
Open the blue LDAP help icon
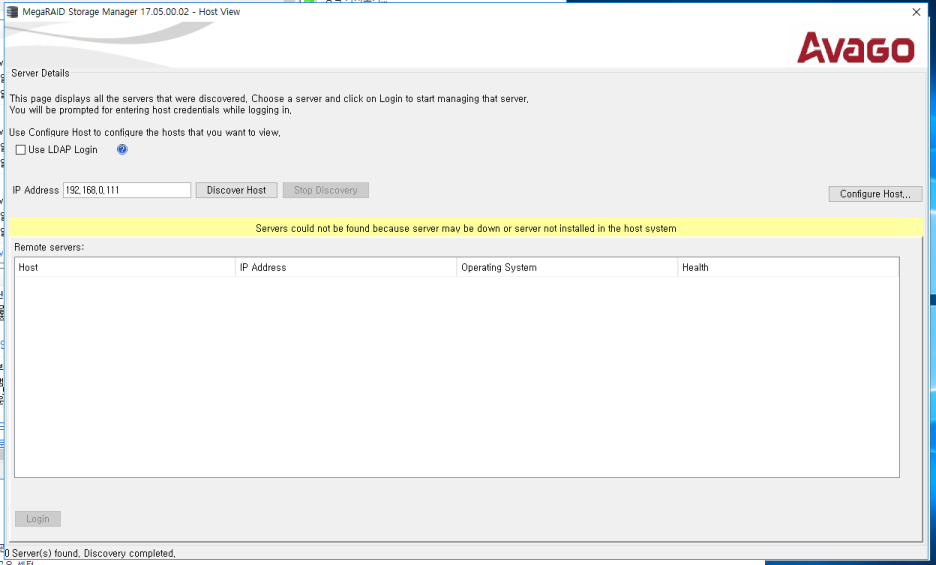coord(122,149)
